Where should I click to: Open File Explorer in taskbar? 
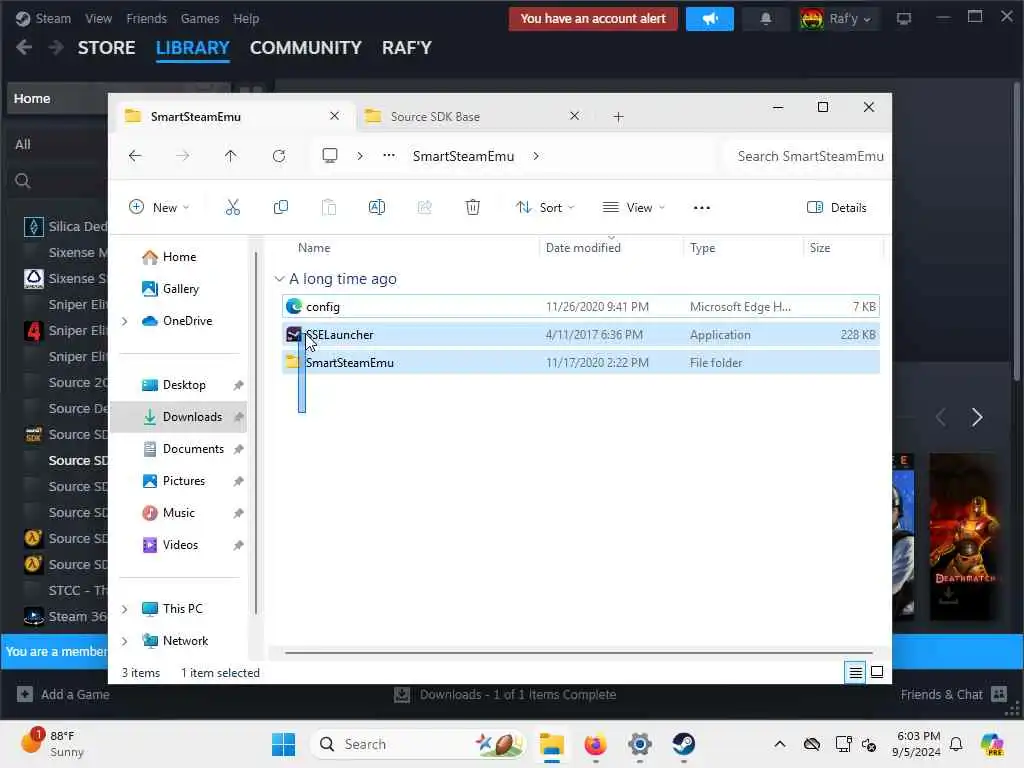(552, 744)
